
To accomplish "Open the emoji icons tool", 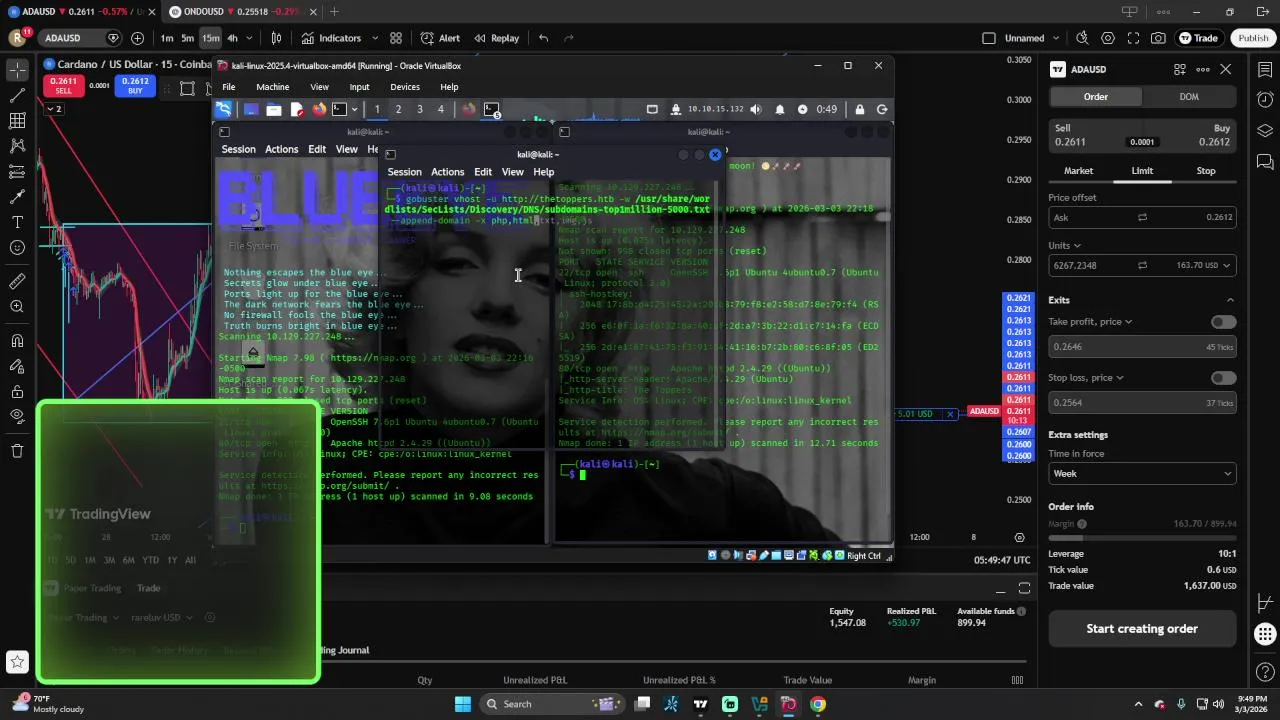I will pos(17,248).
